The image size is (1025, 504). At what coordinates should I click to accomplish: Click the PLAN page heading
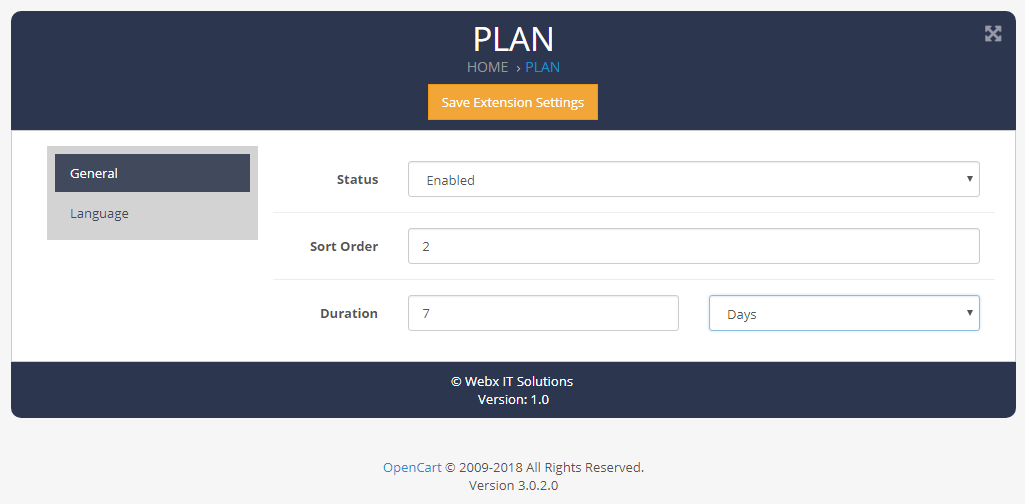pyautogui.click(x=513, y=39)
